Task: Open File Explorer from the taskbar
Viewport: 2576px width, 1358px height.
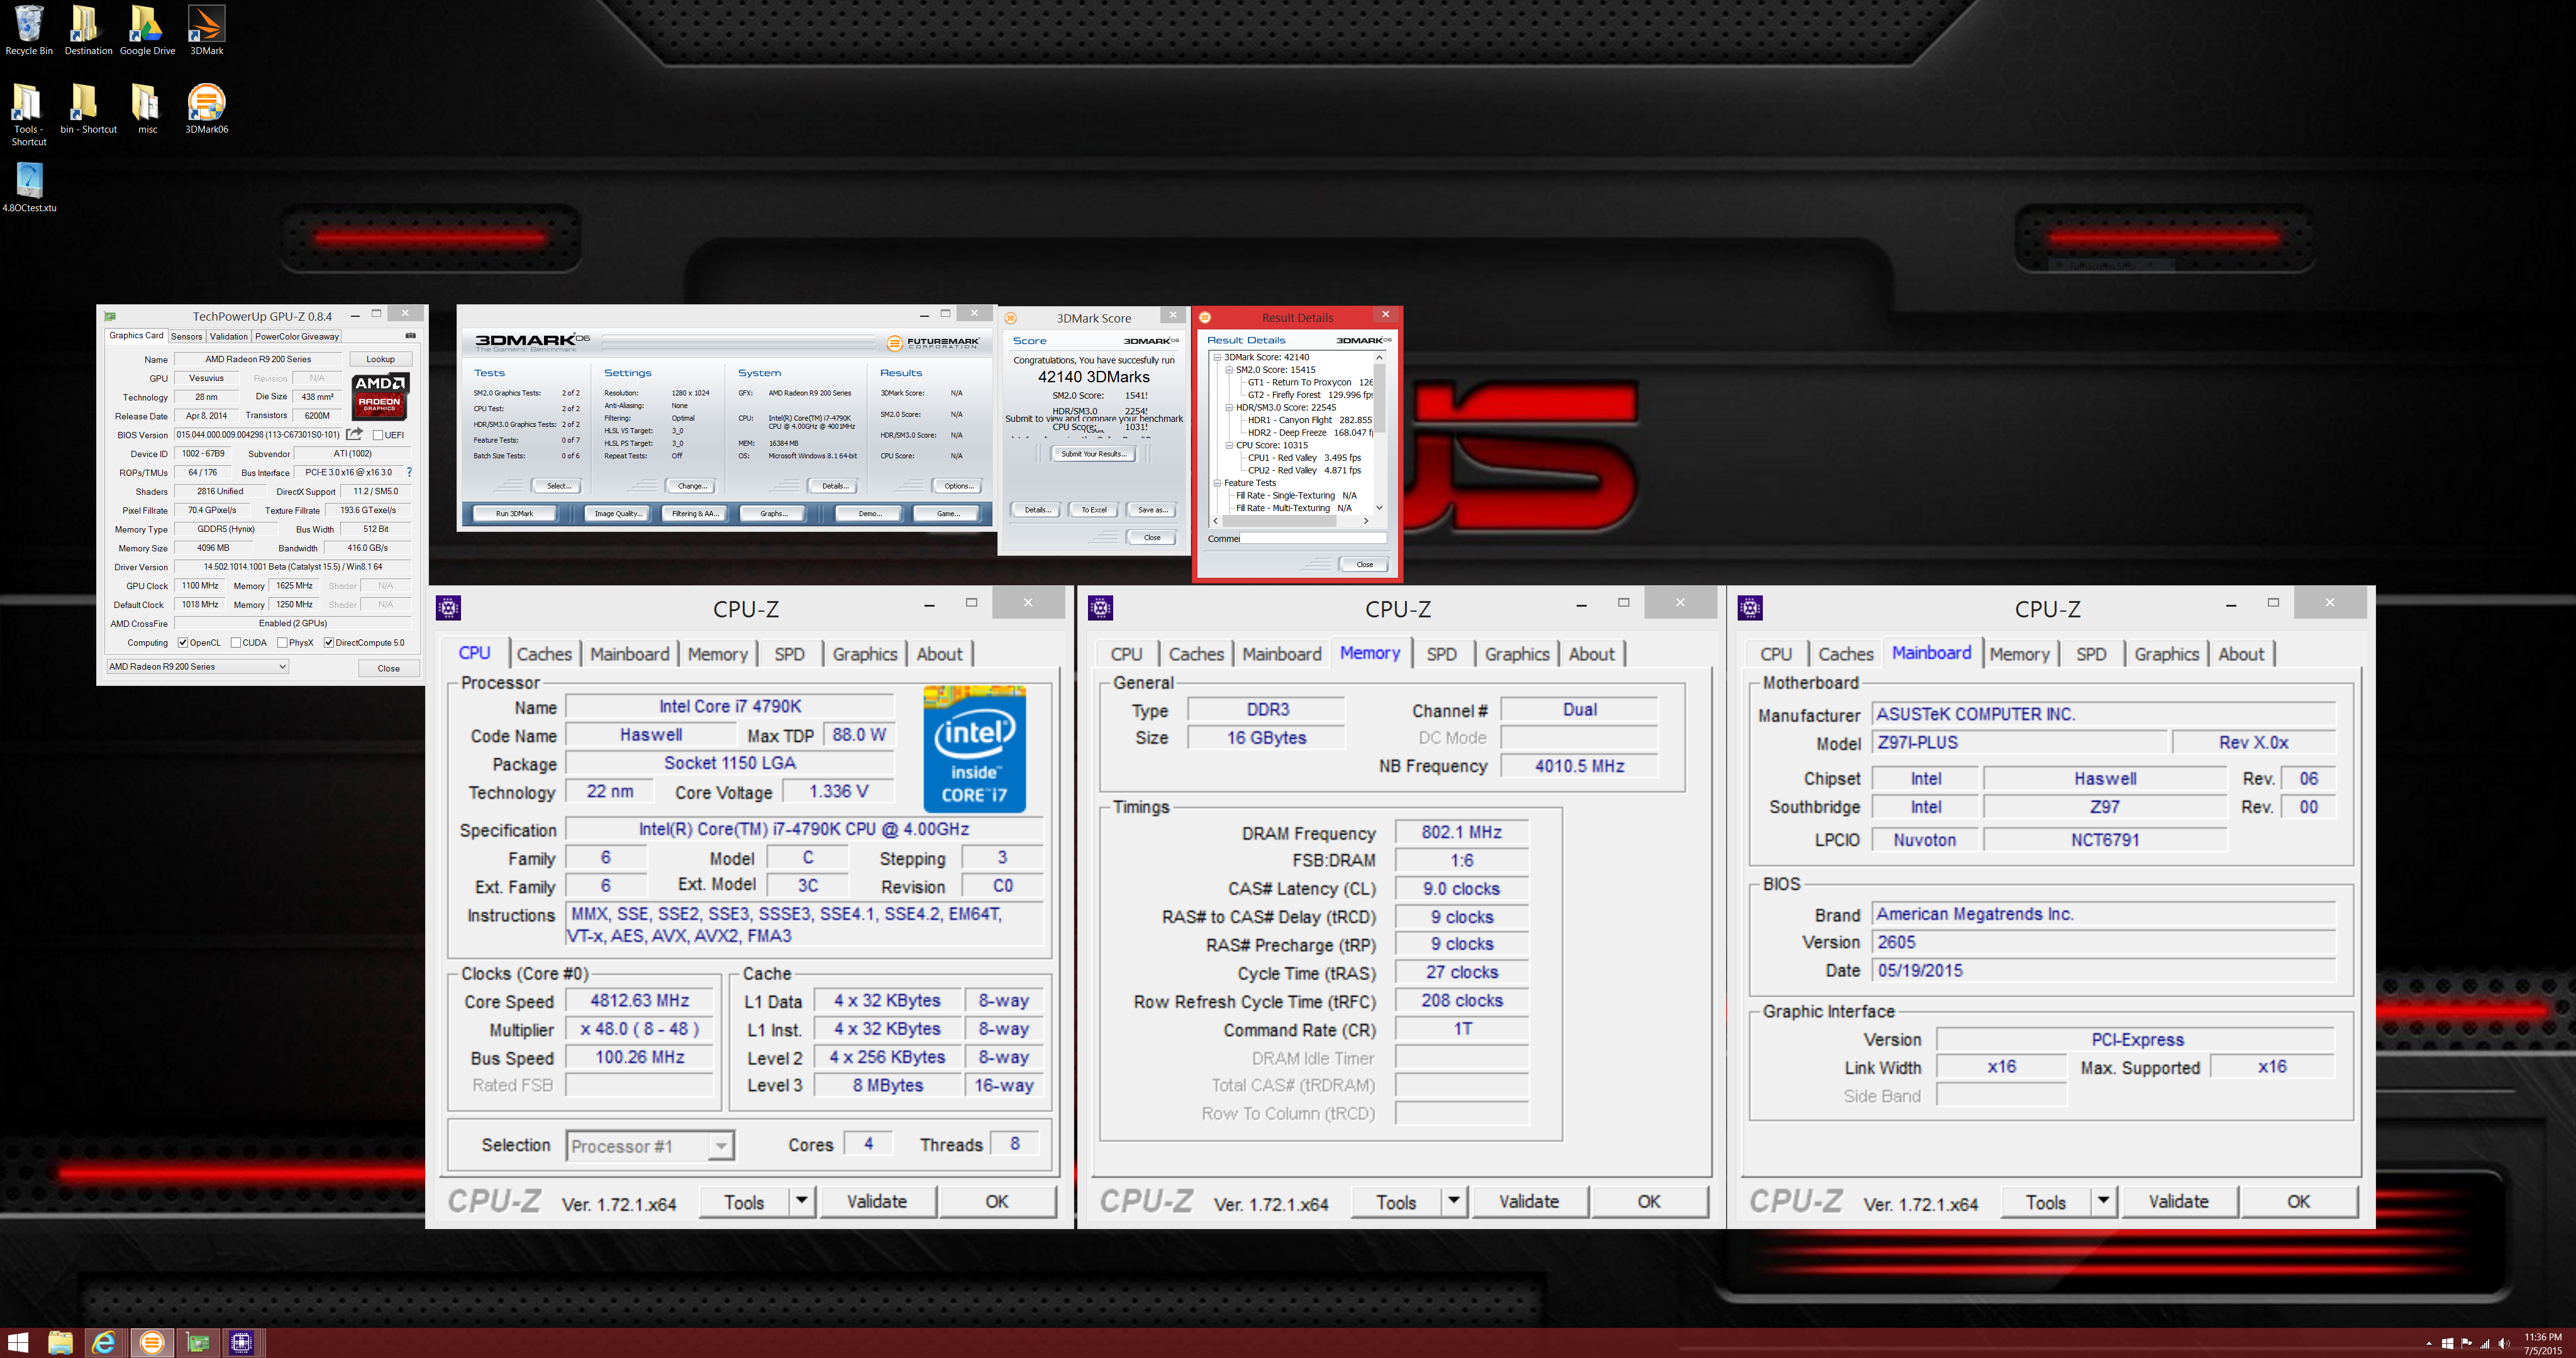Action: (x=60, y=1343)
